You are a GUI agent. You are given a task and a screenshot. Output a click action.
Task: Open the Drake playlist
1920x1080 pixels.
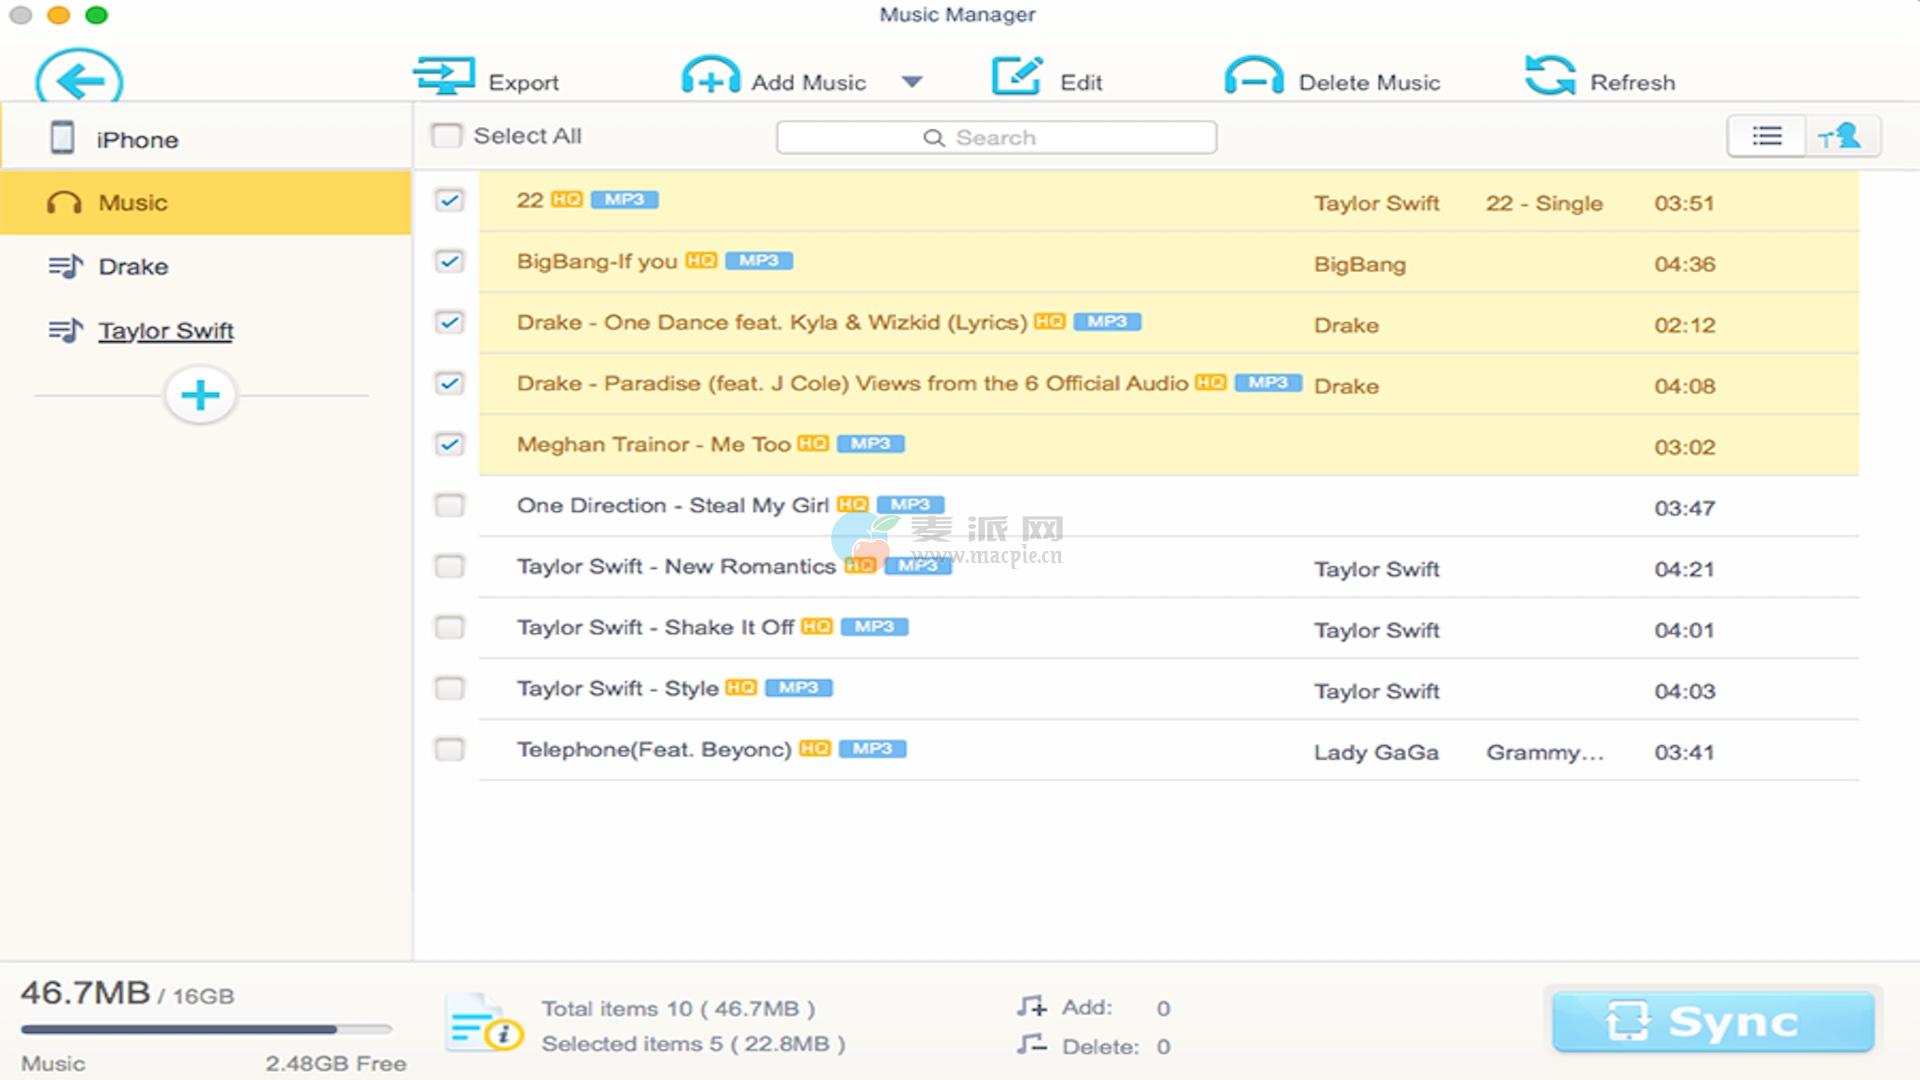point(133,267)
